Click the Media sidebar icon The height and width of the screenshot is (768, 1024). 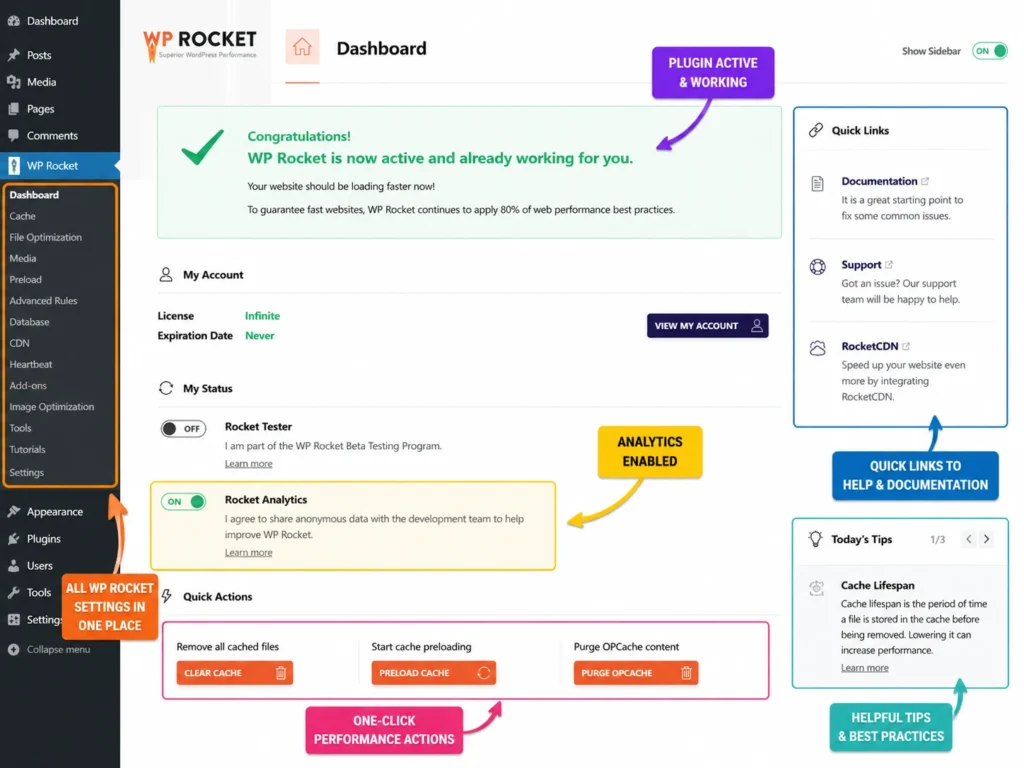coord(14,82)
